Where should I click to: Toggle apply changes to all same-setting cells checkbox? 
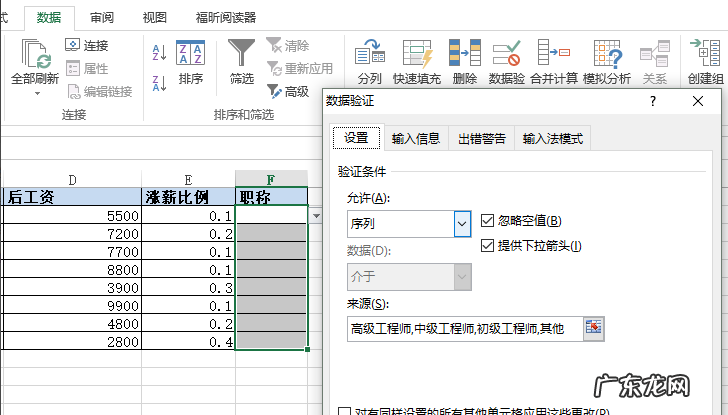click(x=344, y=412)
